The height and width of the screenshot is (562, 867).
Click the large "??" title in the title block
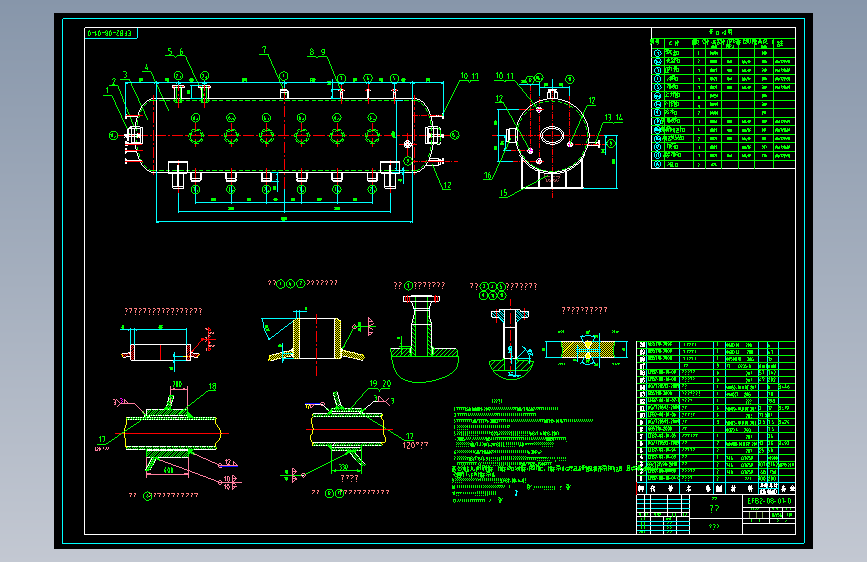[714, 508]
